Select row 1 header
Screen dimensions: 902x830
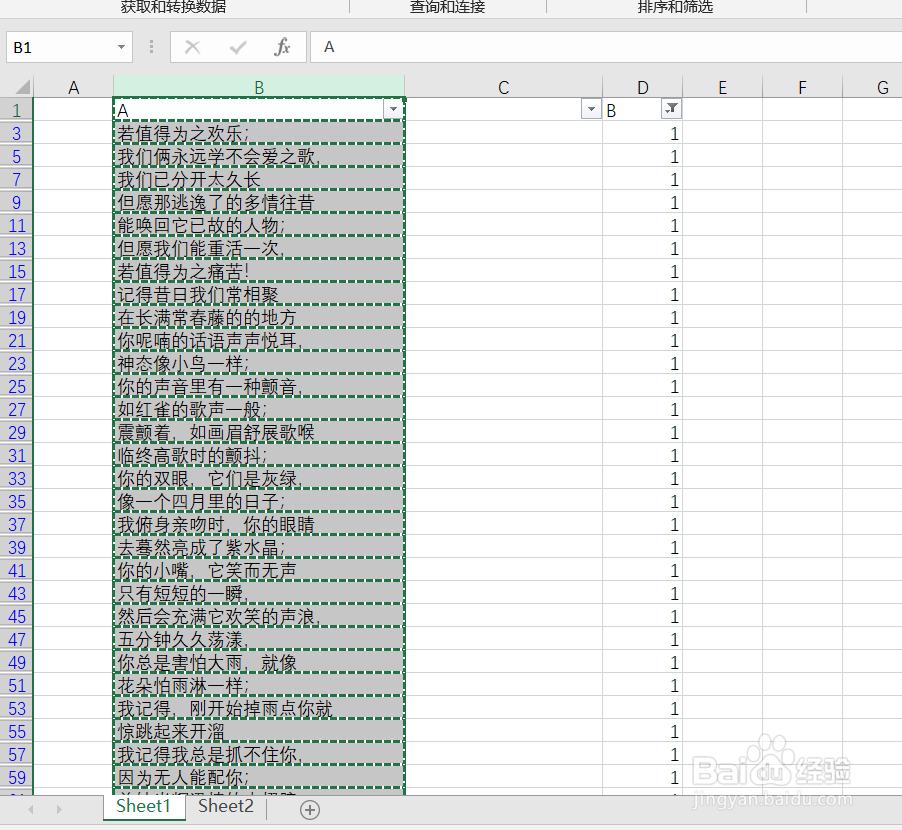click(17, 109)
